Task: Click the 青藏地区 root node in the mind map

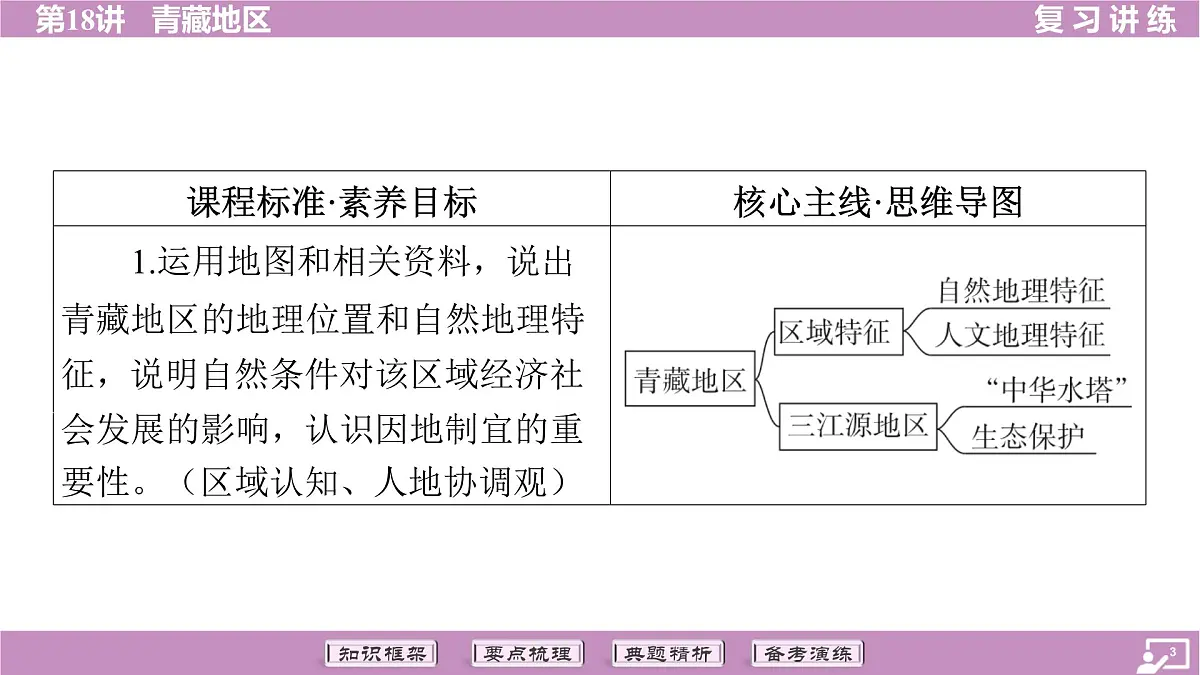Action: tap(691, 378)
